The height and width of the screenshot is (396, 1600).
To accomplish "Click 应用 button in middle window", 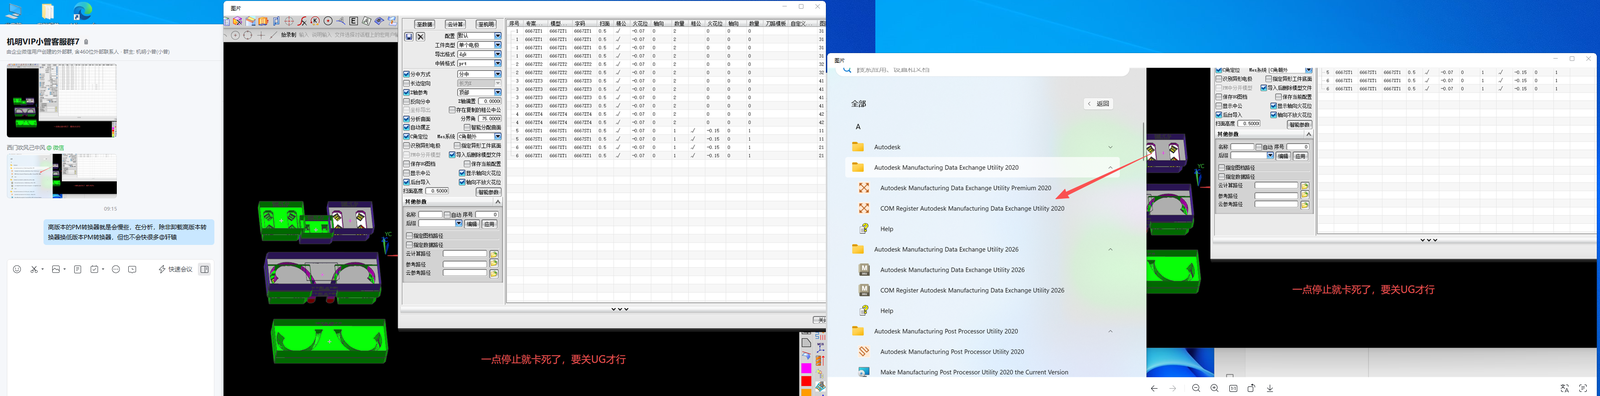I will [489, 224].
